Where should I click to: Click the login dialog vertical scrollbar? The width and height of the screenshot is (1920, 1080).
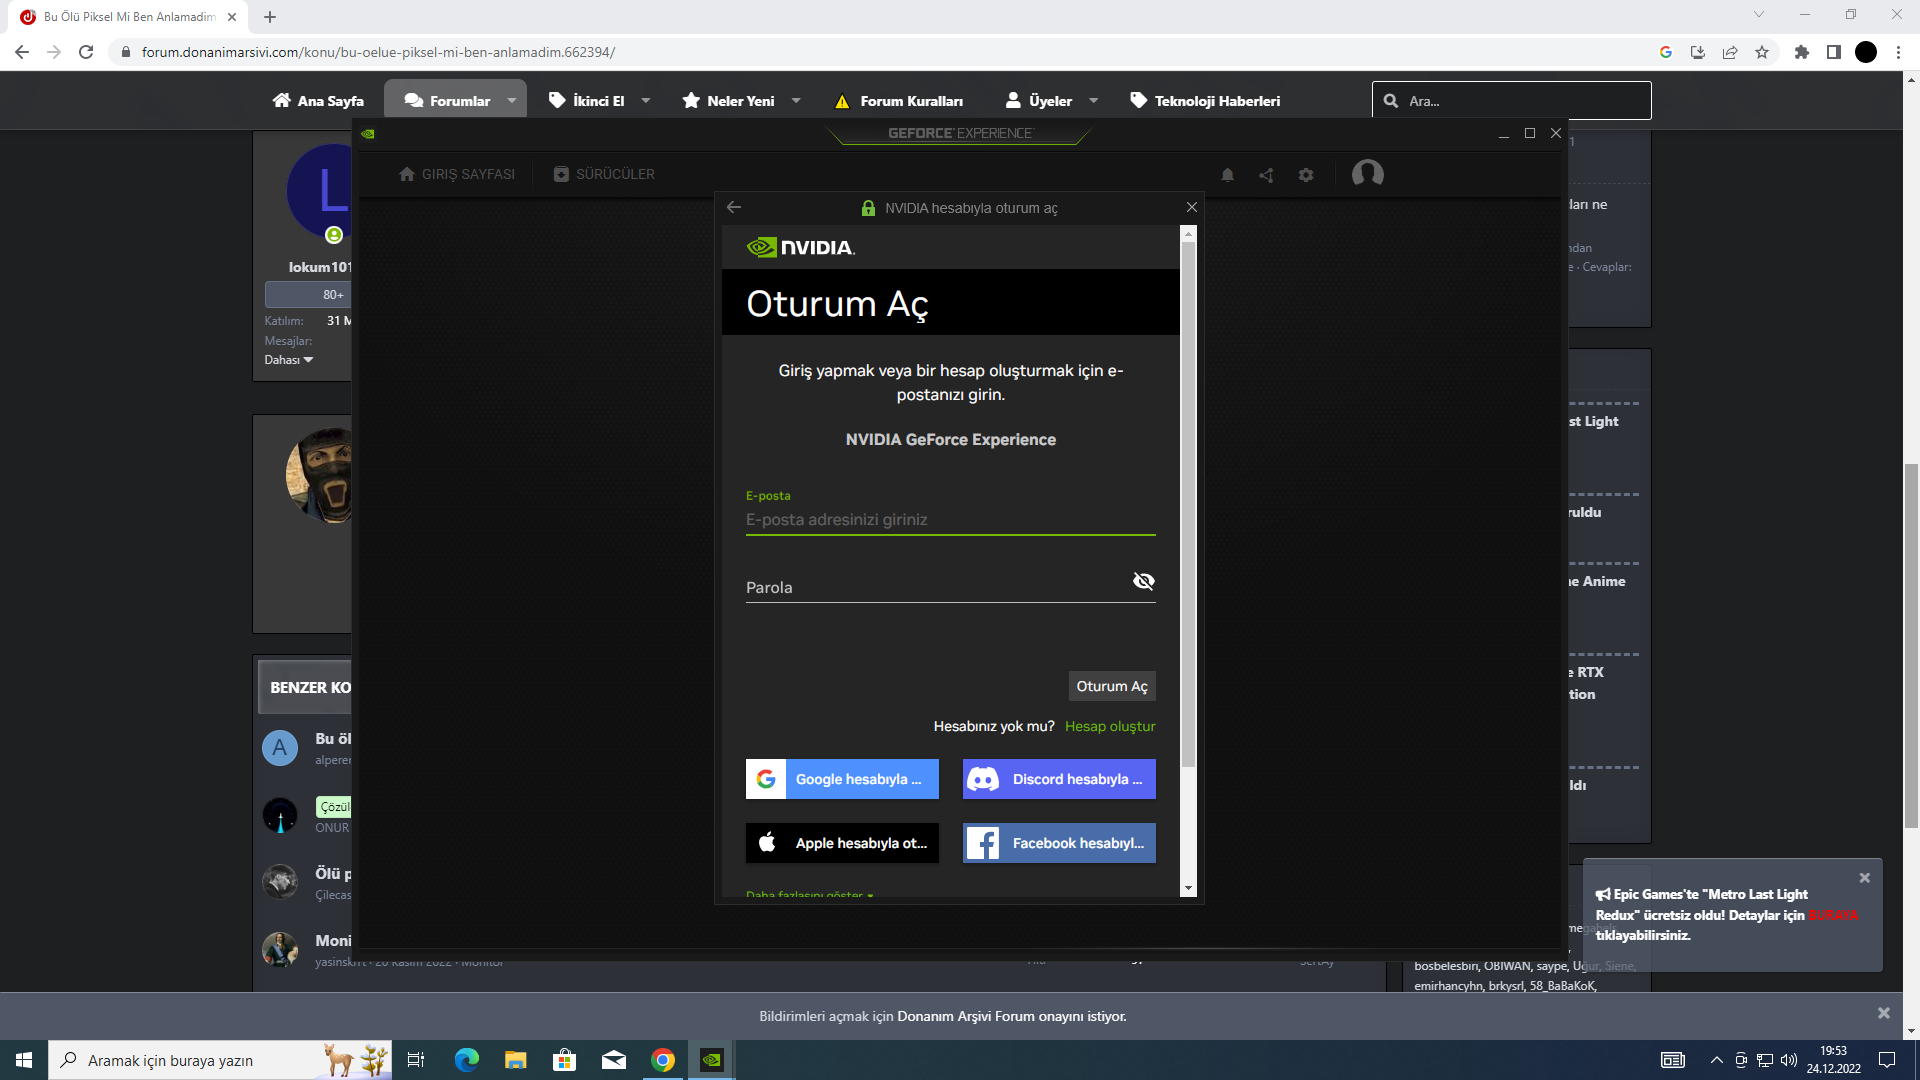1188,500
